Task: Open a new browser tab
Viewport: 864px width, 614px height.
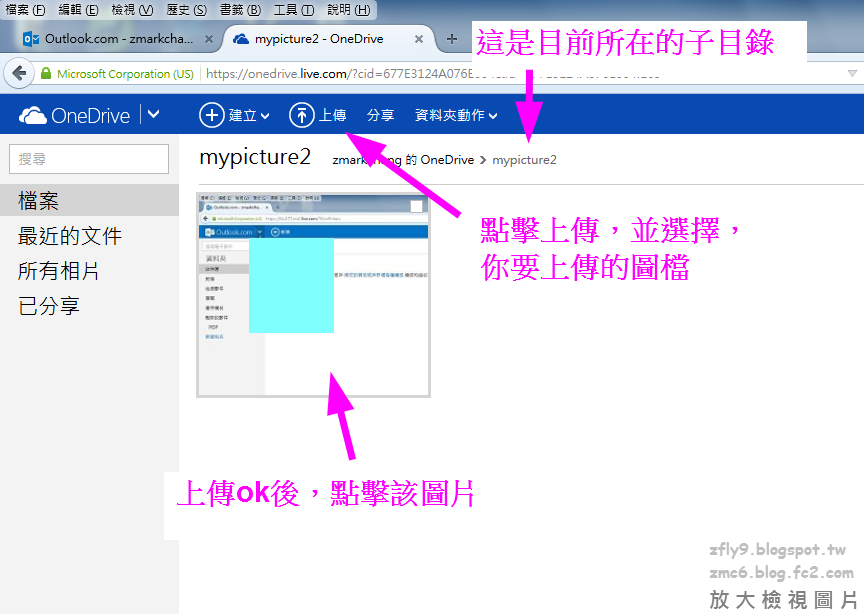Action: pyautogui.click(x=451, y=39)
